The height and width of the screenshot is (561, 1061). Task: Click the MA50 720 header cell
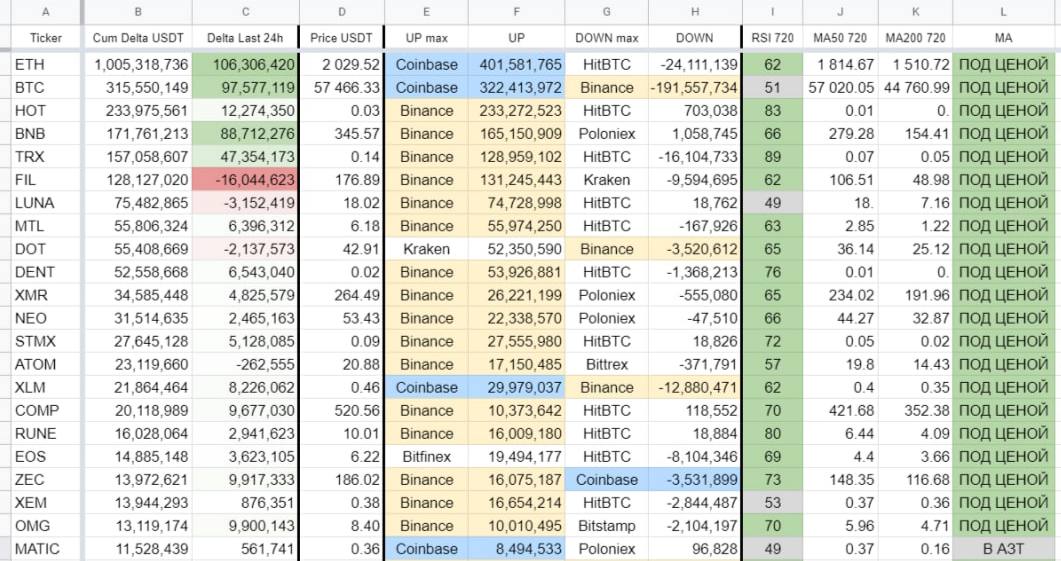click(x=840, y=38)
